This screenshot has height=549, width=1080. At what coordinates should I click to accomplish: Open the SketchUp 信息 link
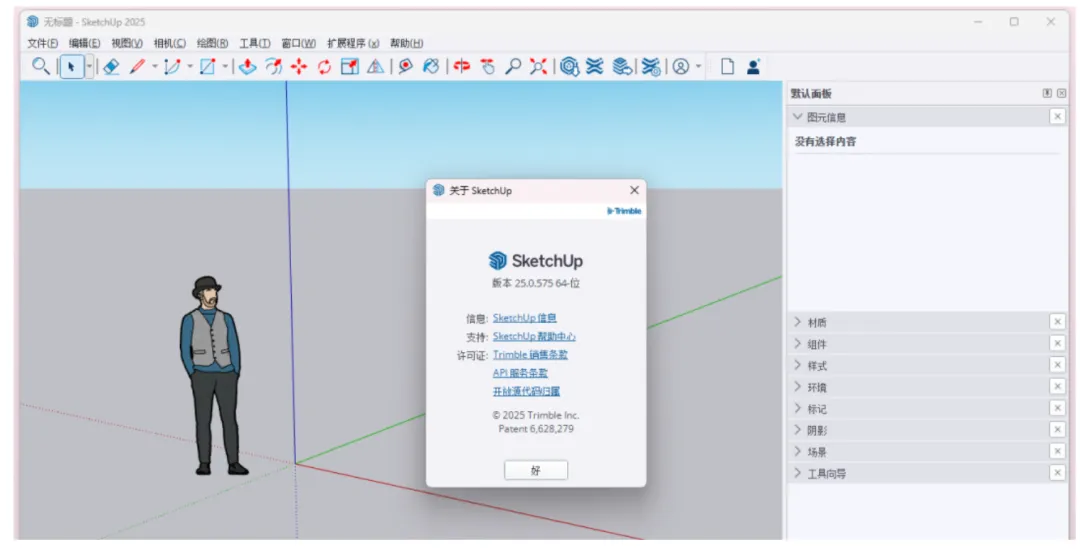coord(525,318)
